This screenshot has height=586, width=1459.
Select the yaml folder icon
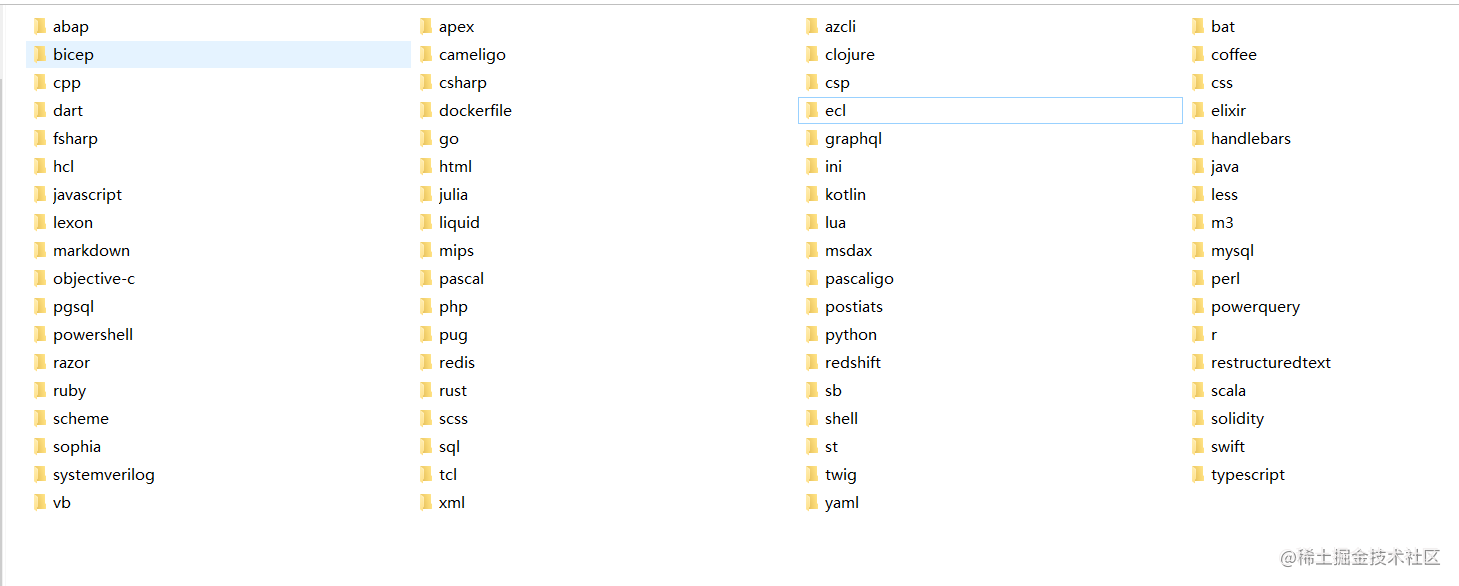pyautogui.click(x=812, y=503)
